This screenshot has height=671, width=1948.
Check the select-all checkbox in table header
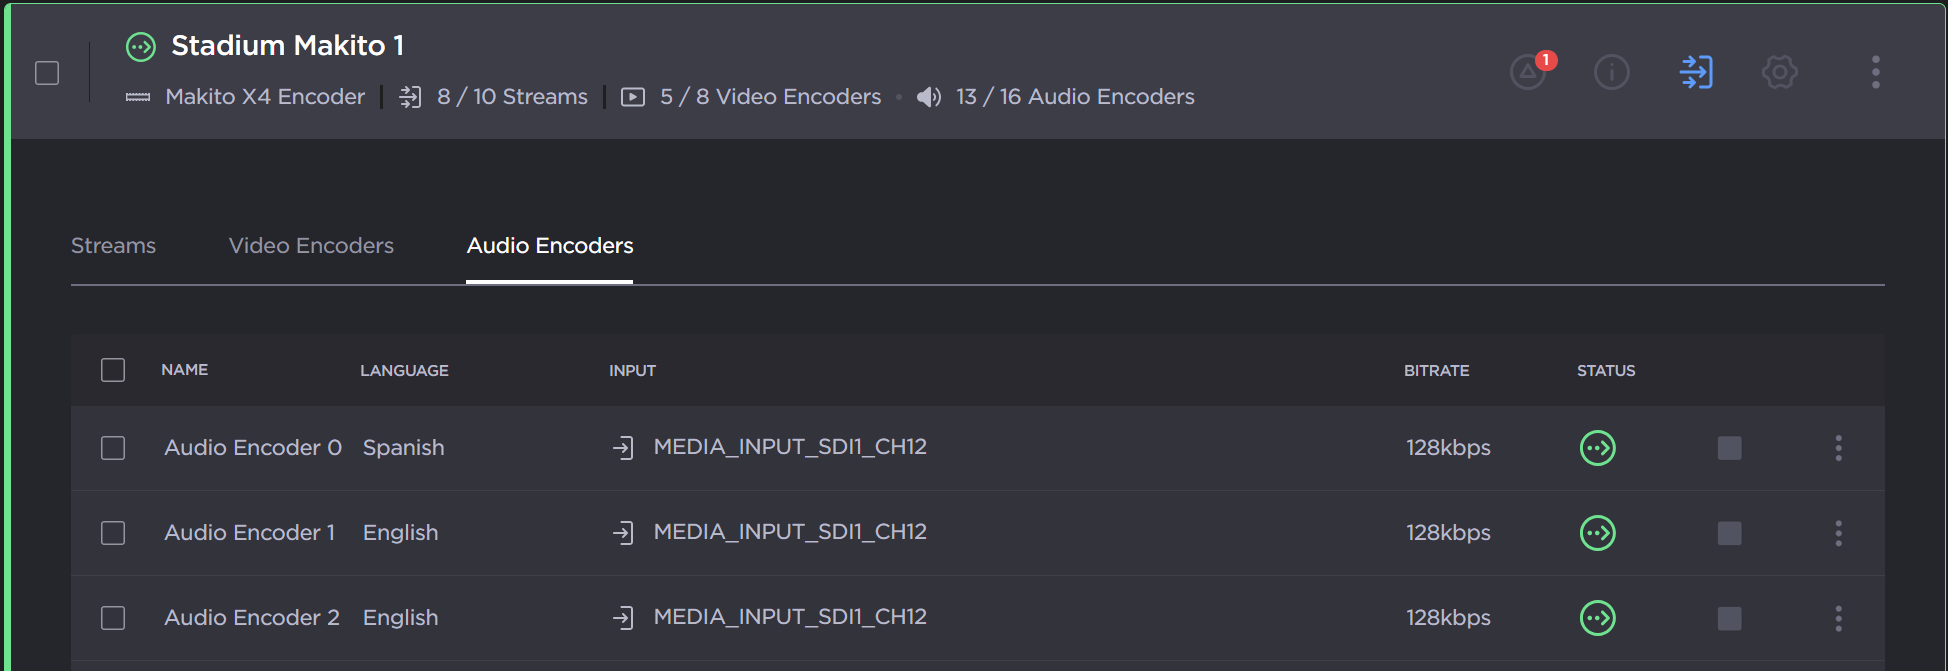click(x=113, y=370)
